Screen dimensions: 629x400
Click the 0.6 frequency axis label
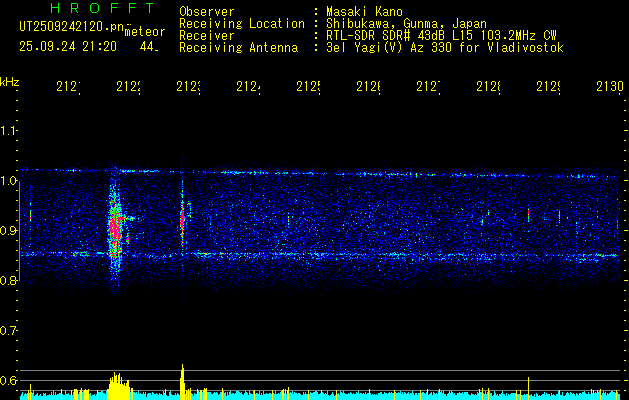tap(8, 380)
